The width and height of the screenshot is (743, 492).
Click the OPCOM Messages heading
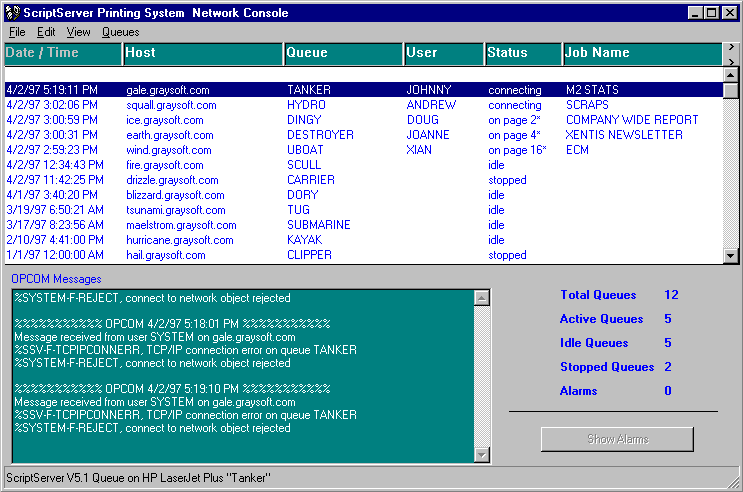(x=56, y=279)
